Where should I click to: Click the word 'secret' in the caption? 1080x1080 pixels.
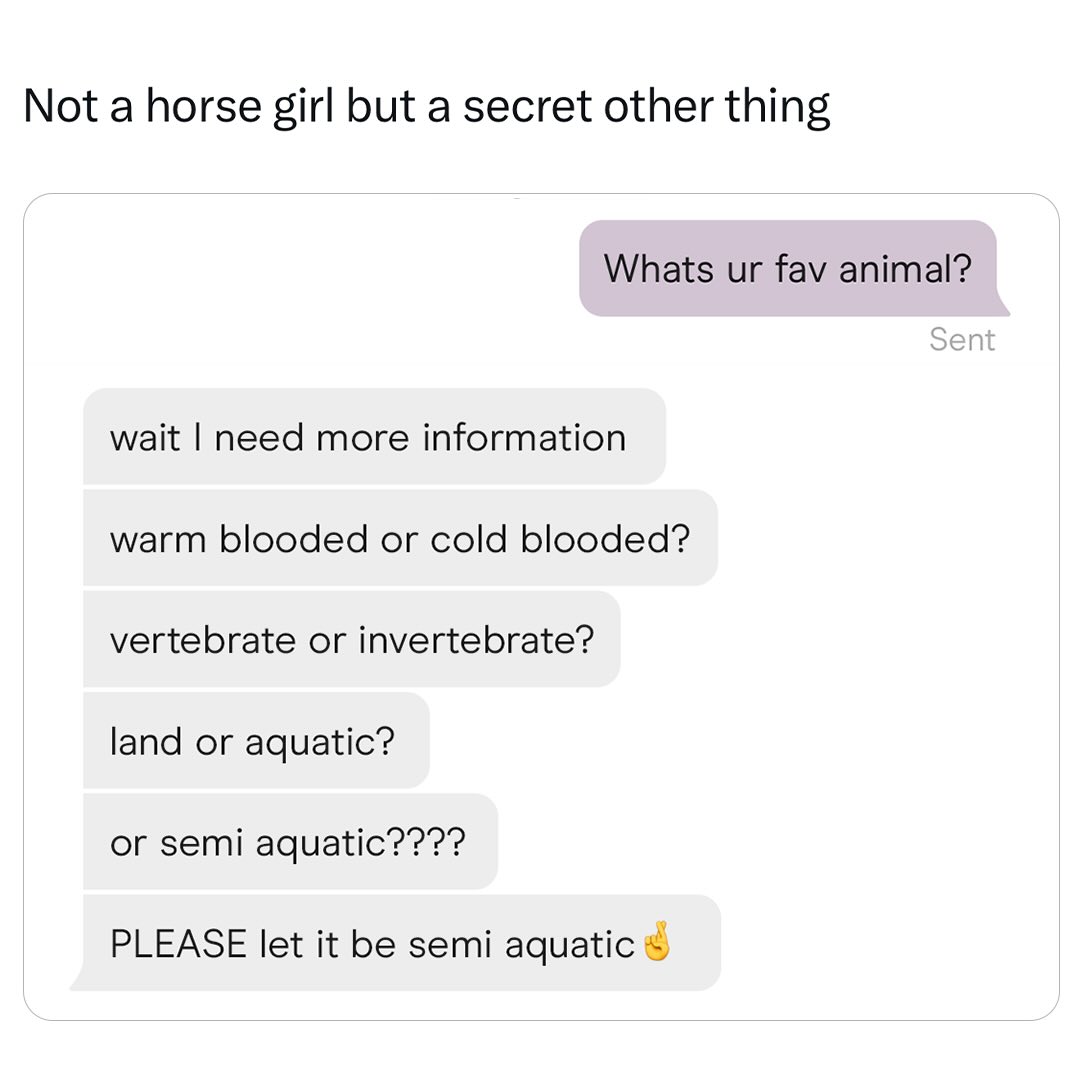[527, 107]
